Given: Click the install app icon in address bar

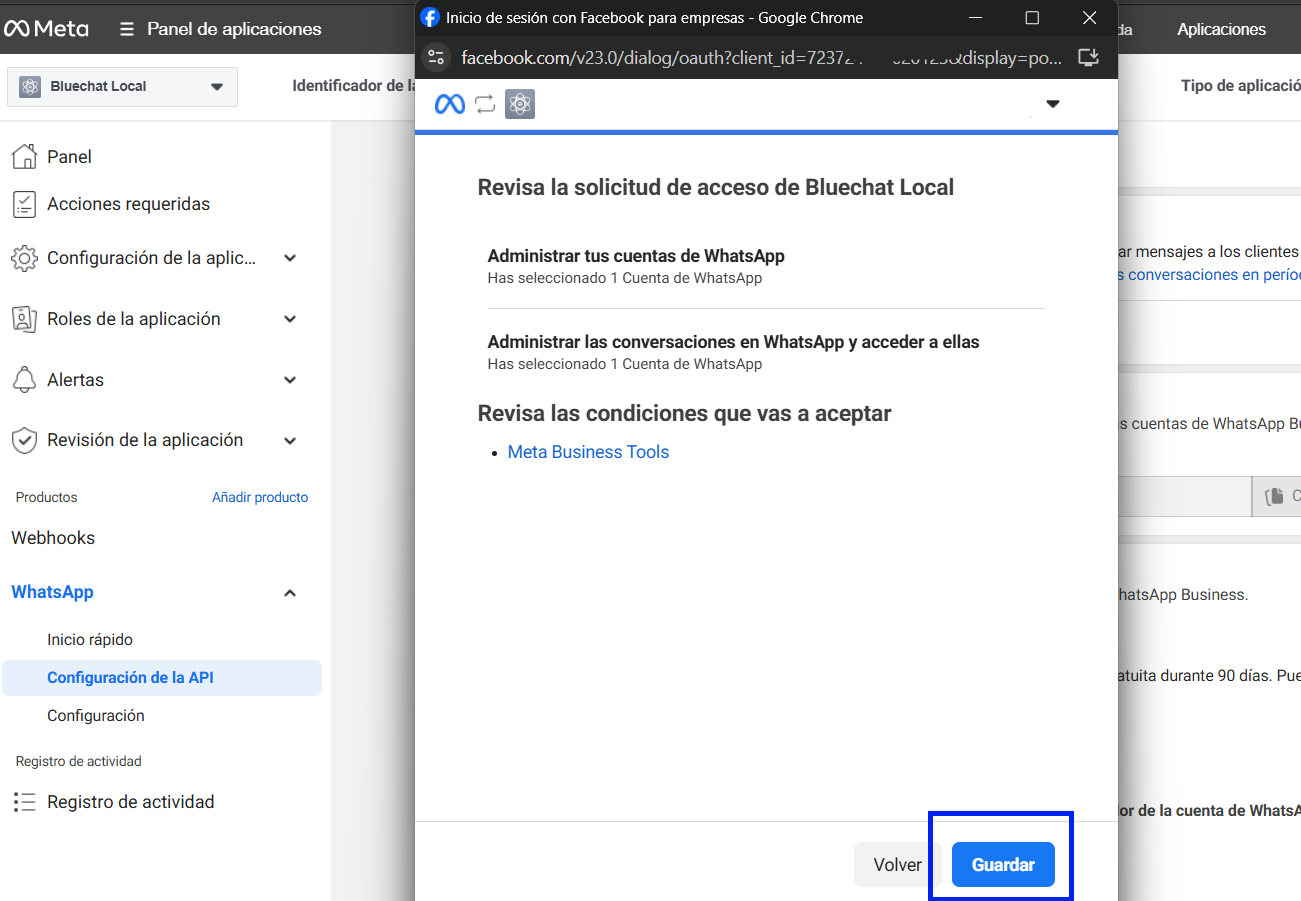Looking at the screenshot, I should 1089,57.
